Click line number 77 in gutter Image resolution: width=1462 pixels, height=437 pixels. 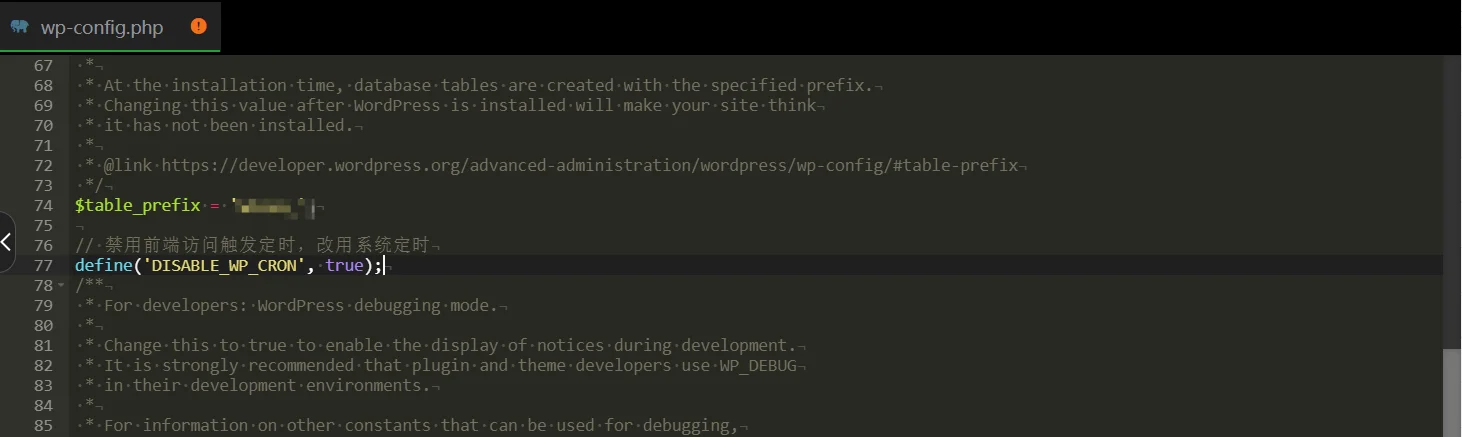43,265
